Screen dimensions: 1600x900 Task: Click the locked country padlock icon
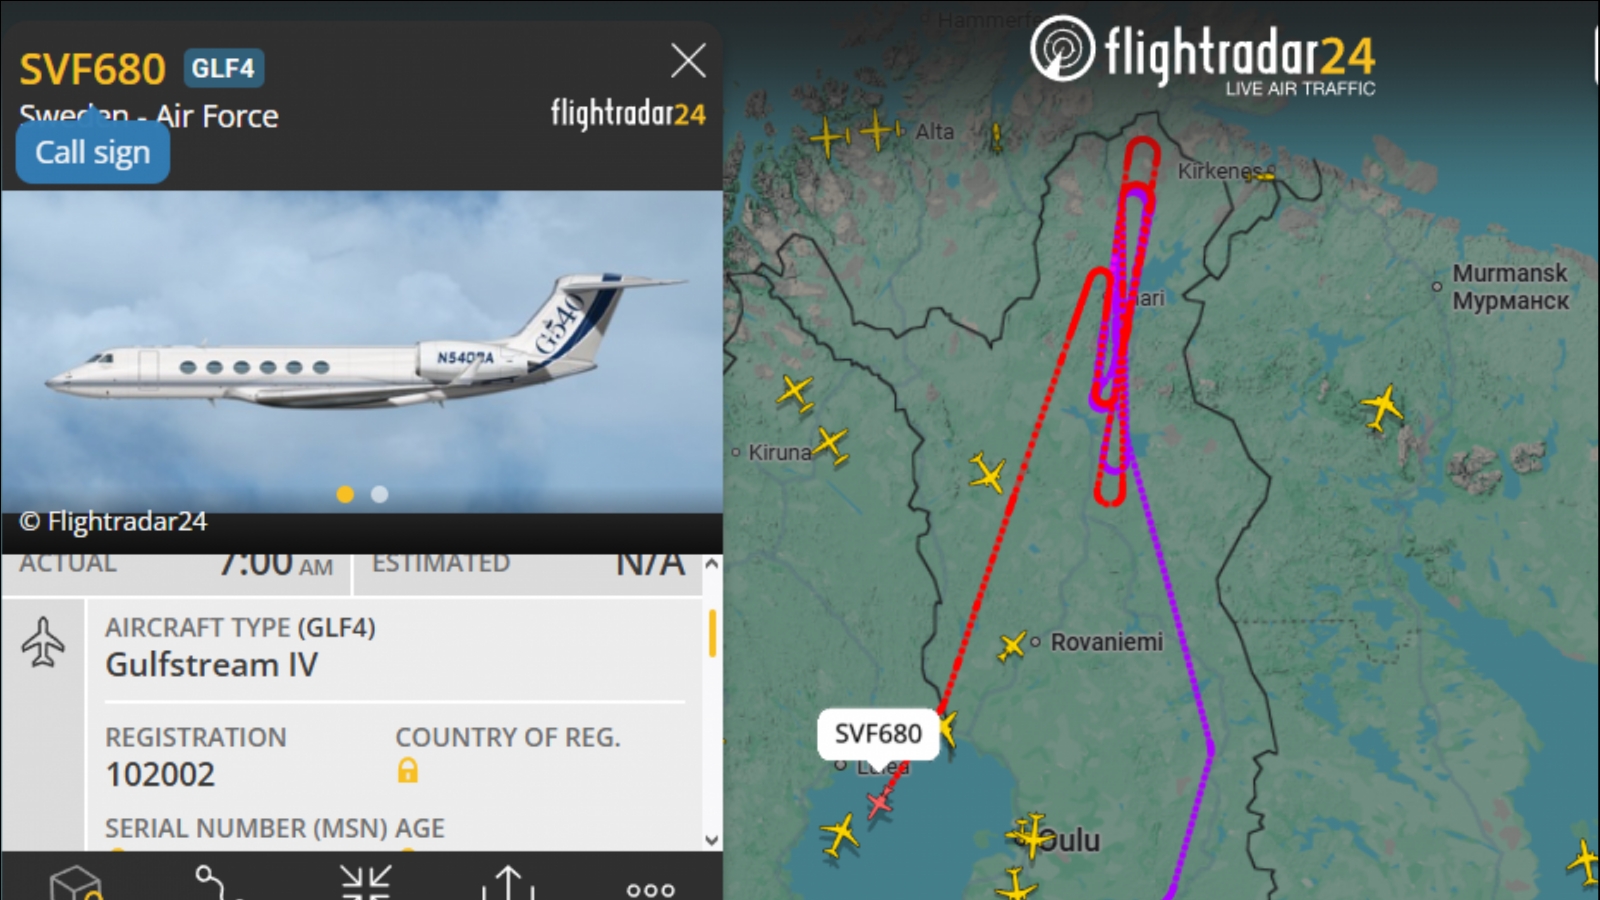tap(407, 770)
